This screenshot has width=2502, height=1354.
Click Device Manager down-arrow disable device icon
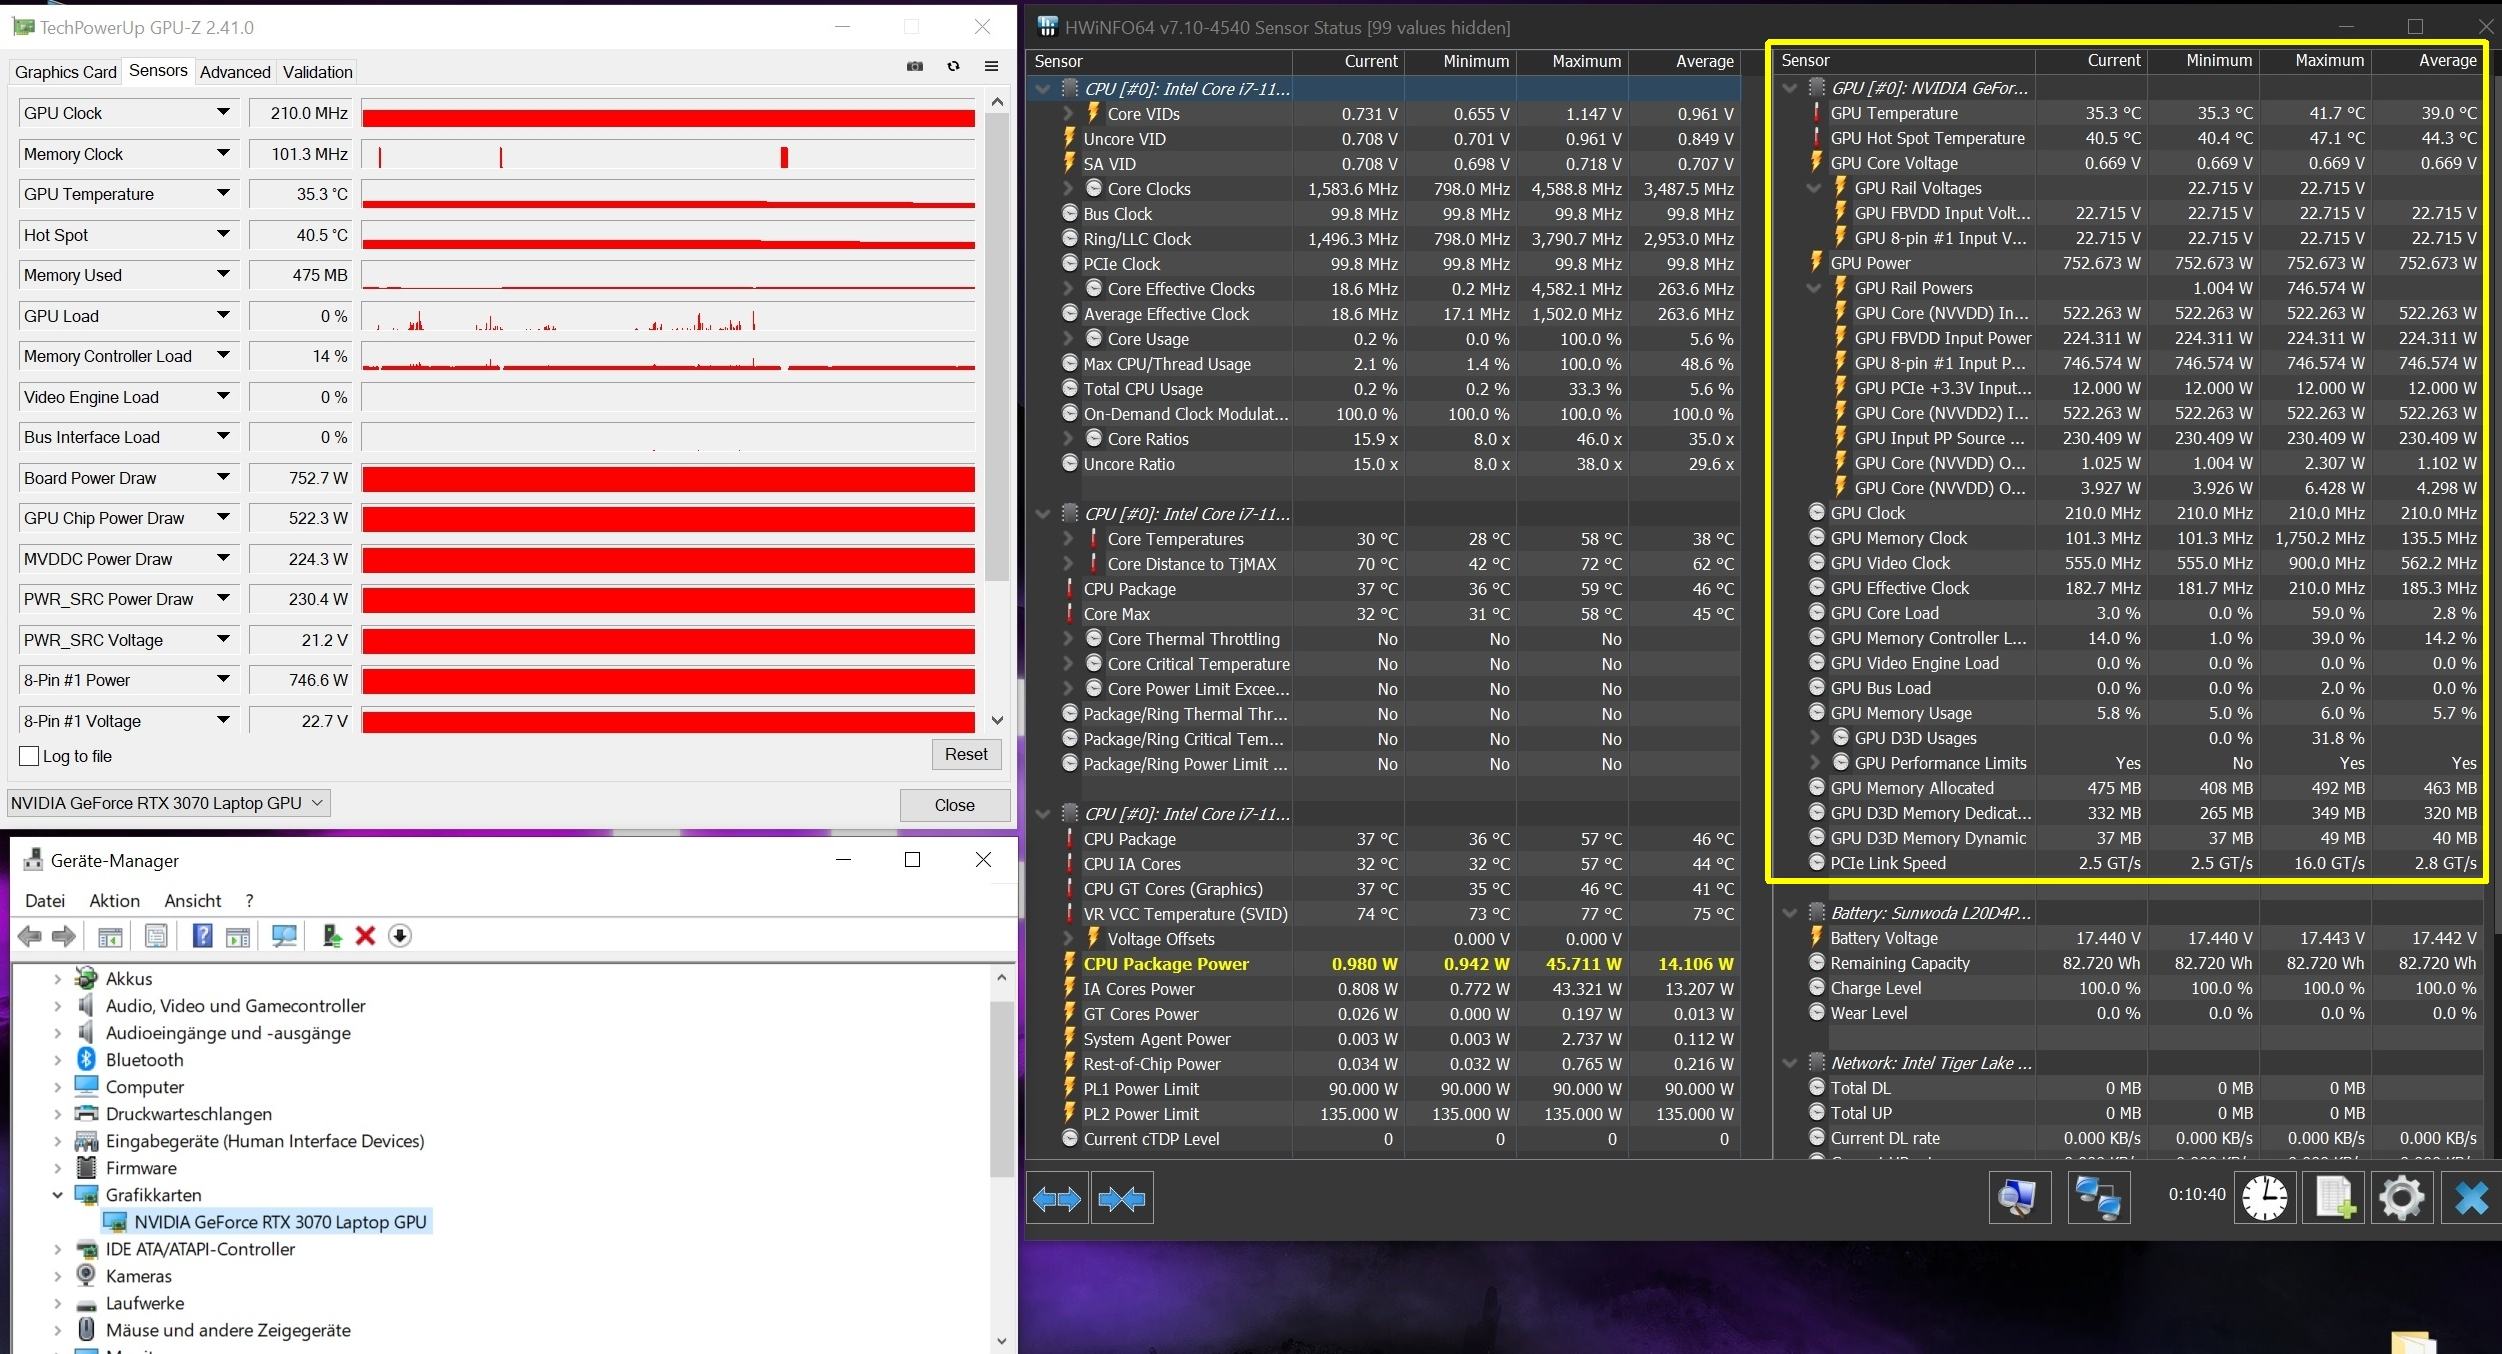point(400,936)
